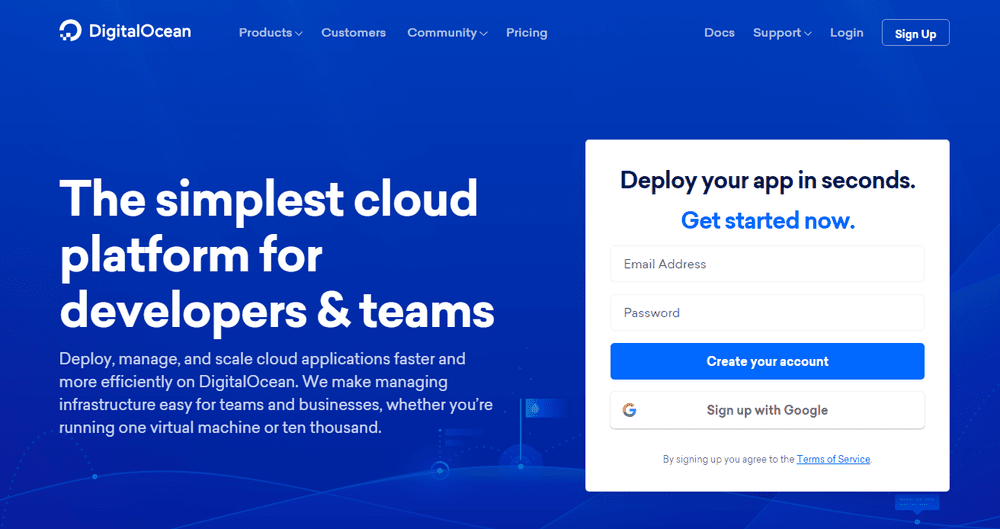Click the 'Get started now.' text
The image size is (1000, 529).
[768, 220]
